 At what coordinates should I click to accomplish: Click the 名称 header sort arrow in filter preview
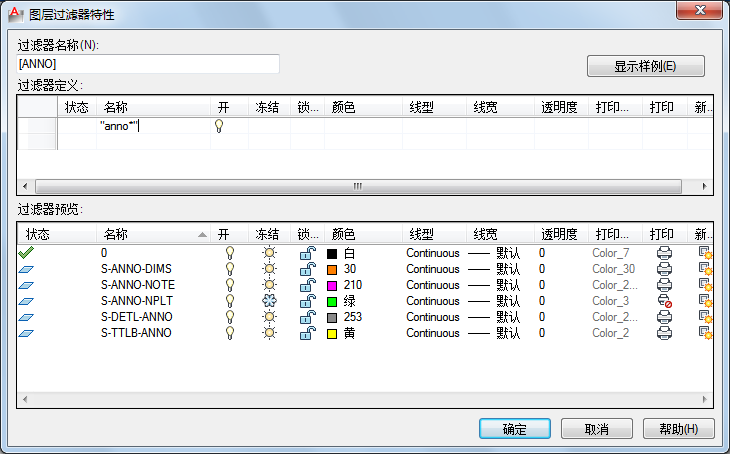pos(203,235)
